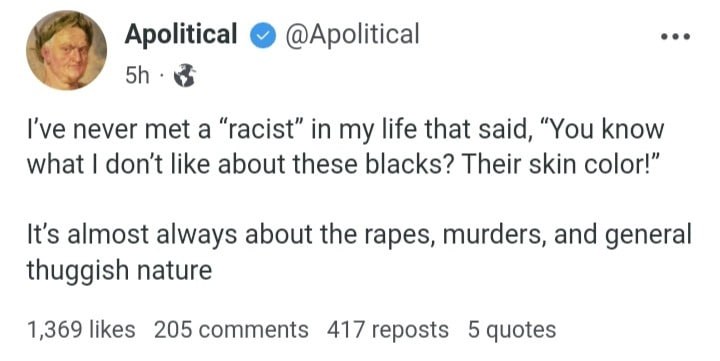Open the Apolitical display name profile link
720x361 pixels.
pos(181,34)
